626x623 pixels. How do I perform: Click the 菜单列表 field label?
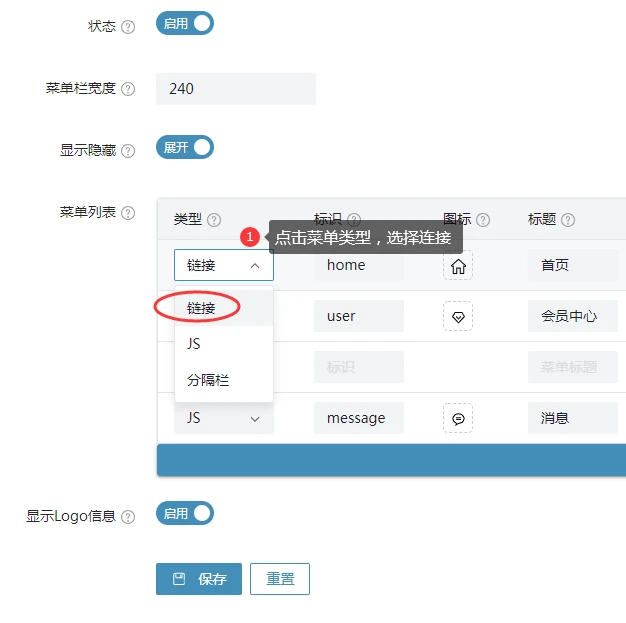click(88, 212)
